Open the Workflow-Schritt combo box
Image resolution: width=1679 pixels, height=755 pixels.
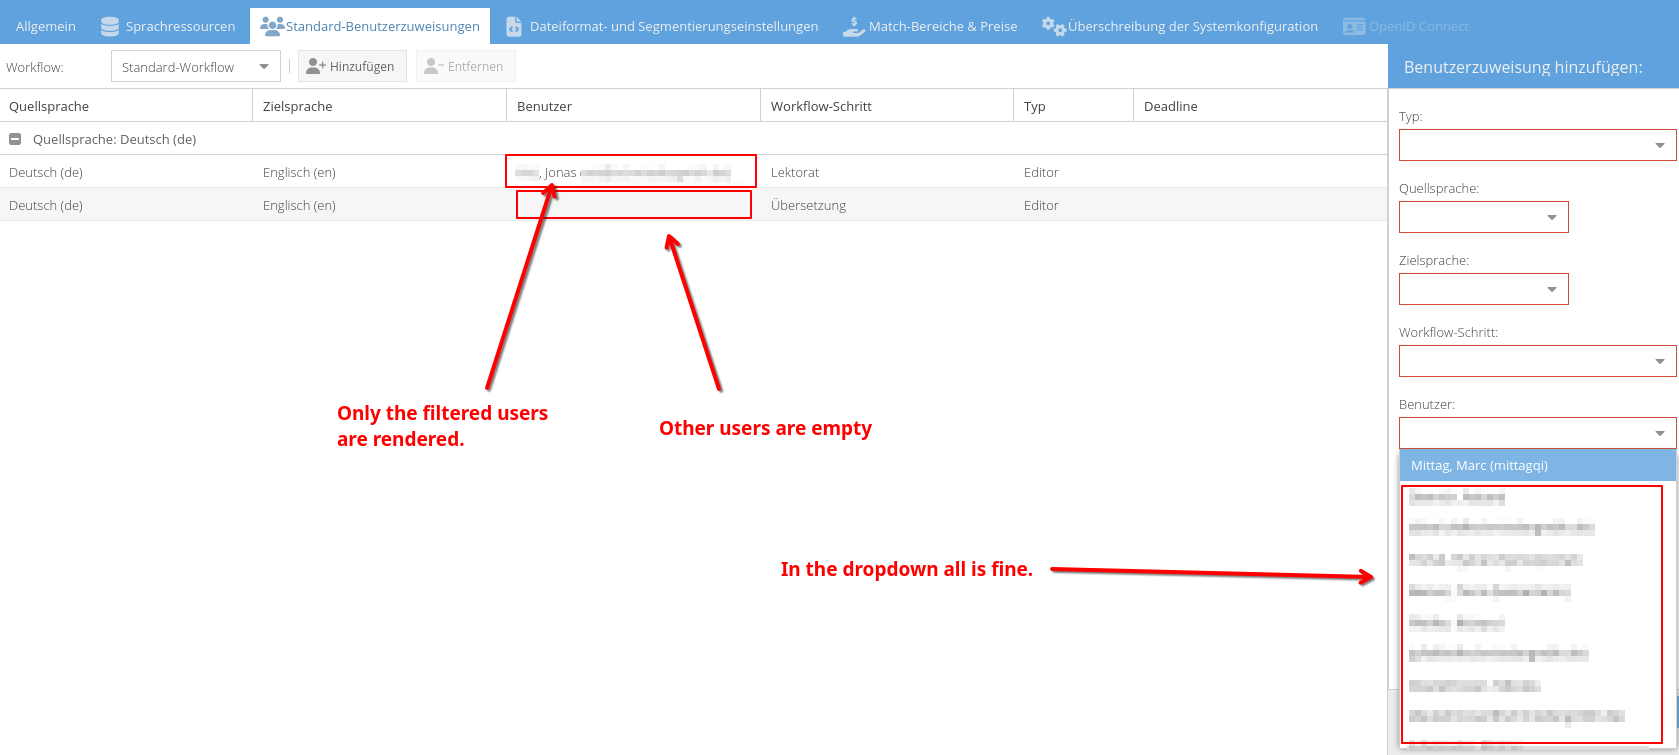[x=1659, y=361]
